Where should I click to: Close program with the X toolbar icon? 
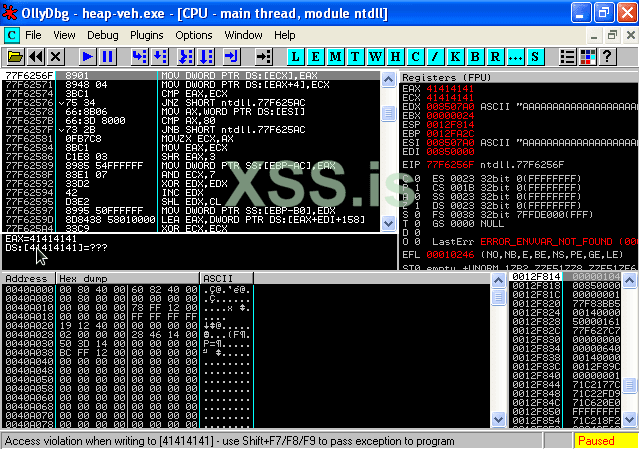click(55, 57)
